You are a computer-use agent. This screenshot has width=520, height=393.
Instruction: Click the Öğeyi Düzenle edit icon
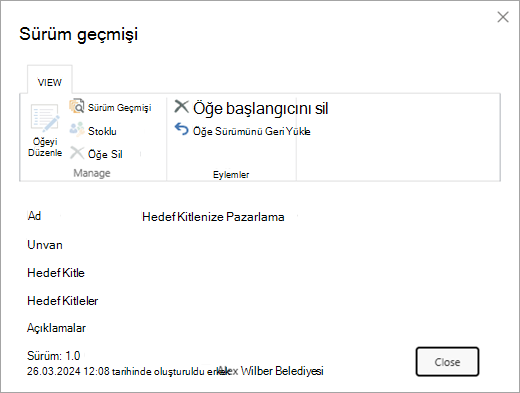(45, 117)
